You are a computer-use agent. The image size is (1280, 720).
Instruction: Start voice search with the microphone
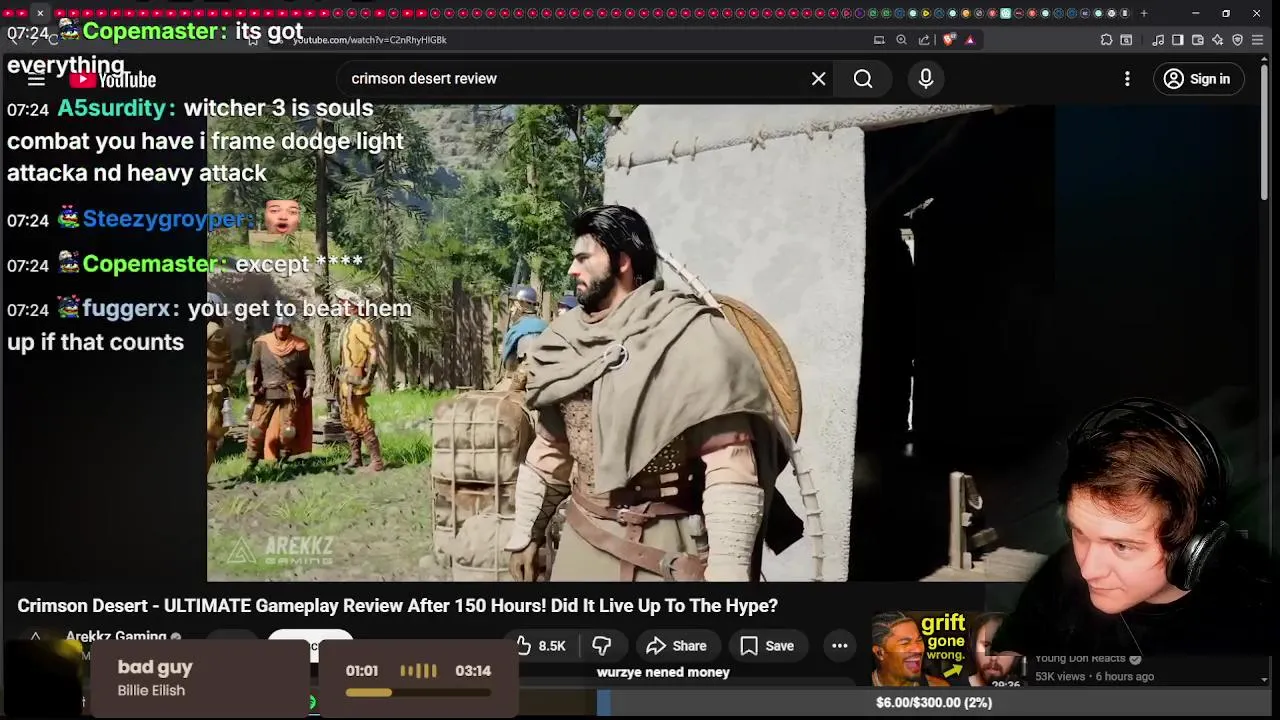click(x=926, y=79)
